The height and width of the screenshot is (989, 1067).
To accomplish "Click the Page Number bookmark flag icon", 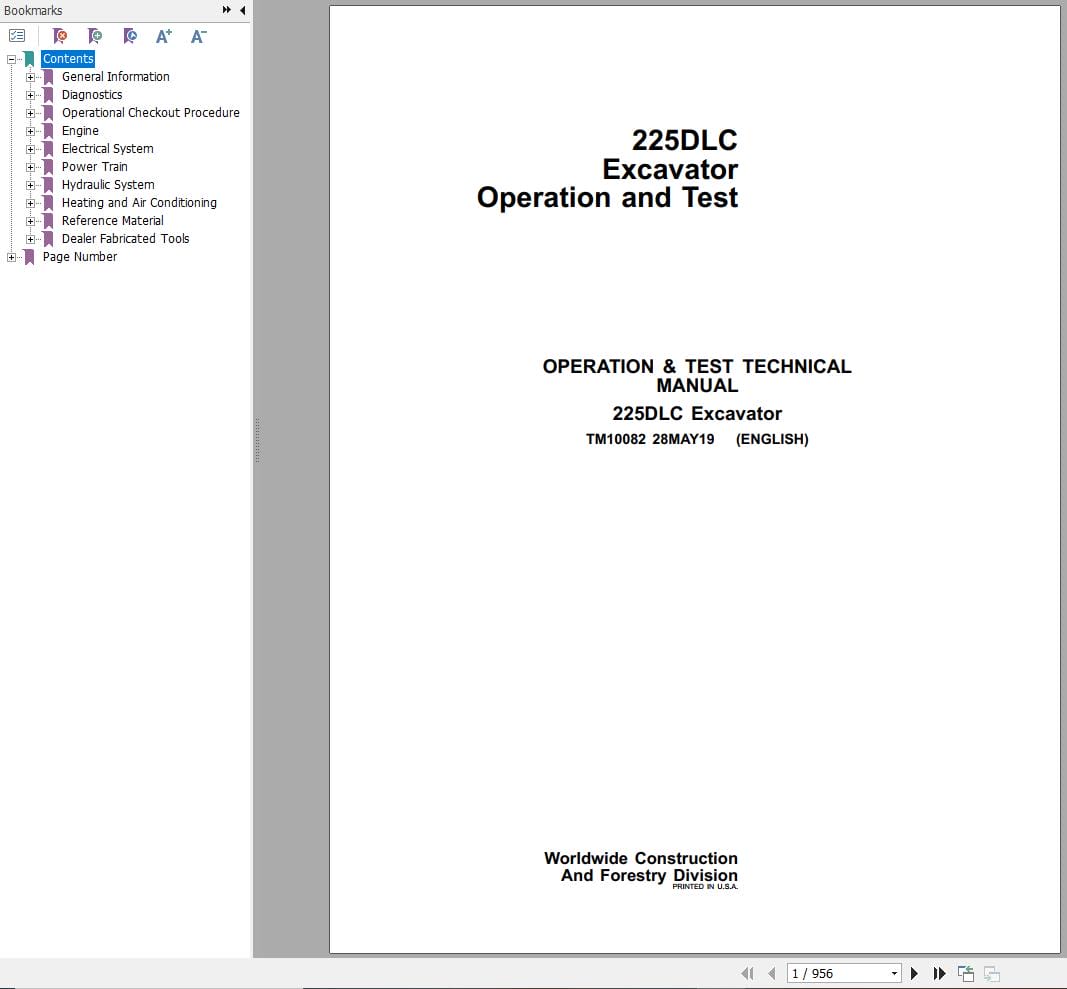I will 29,257.
